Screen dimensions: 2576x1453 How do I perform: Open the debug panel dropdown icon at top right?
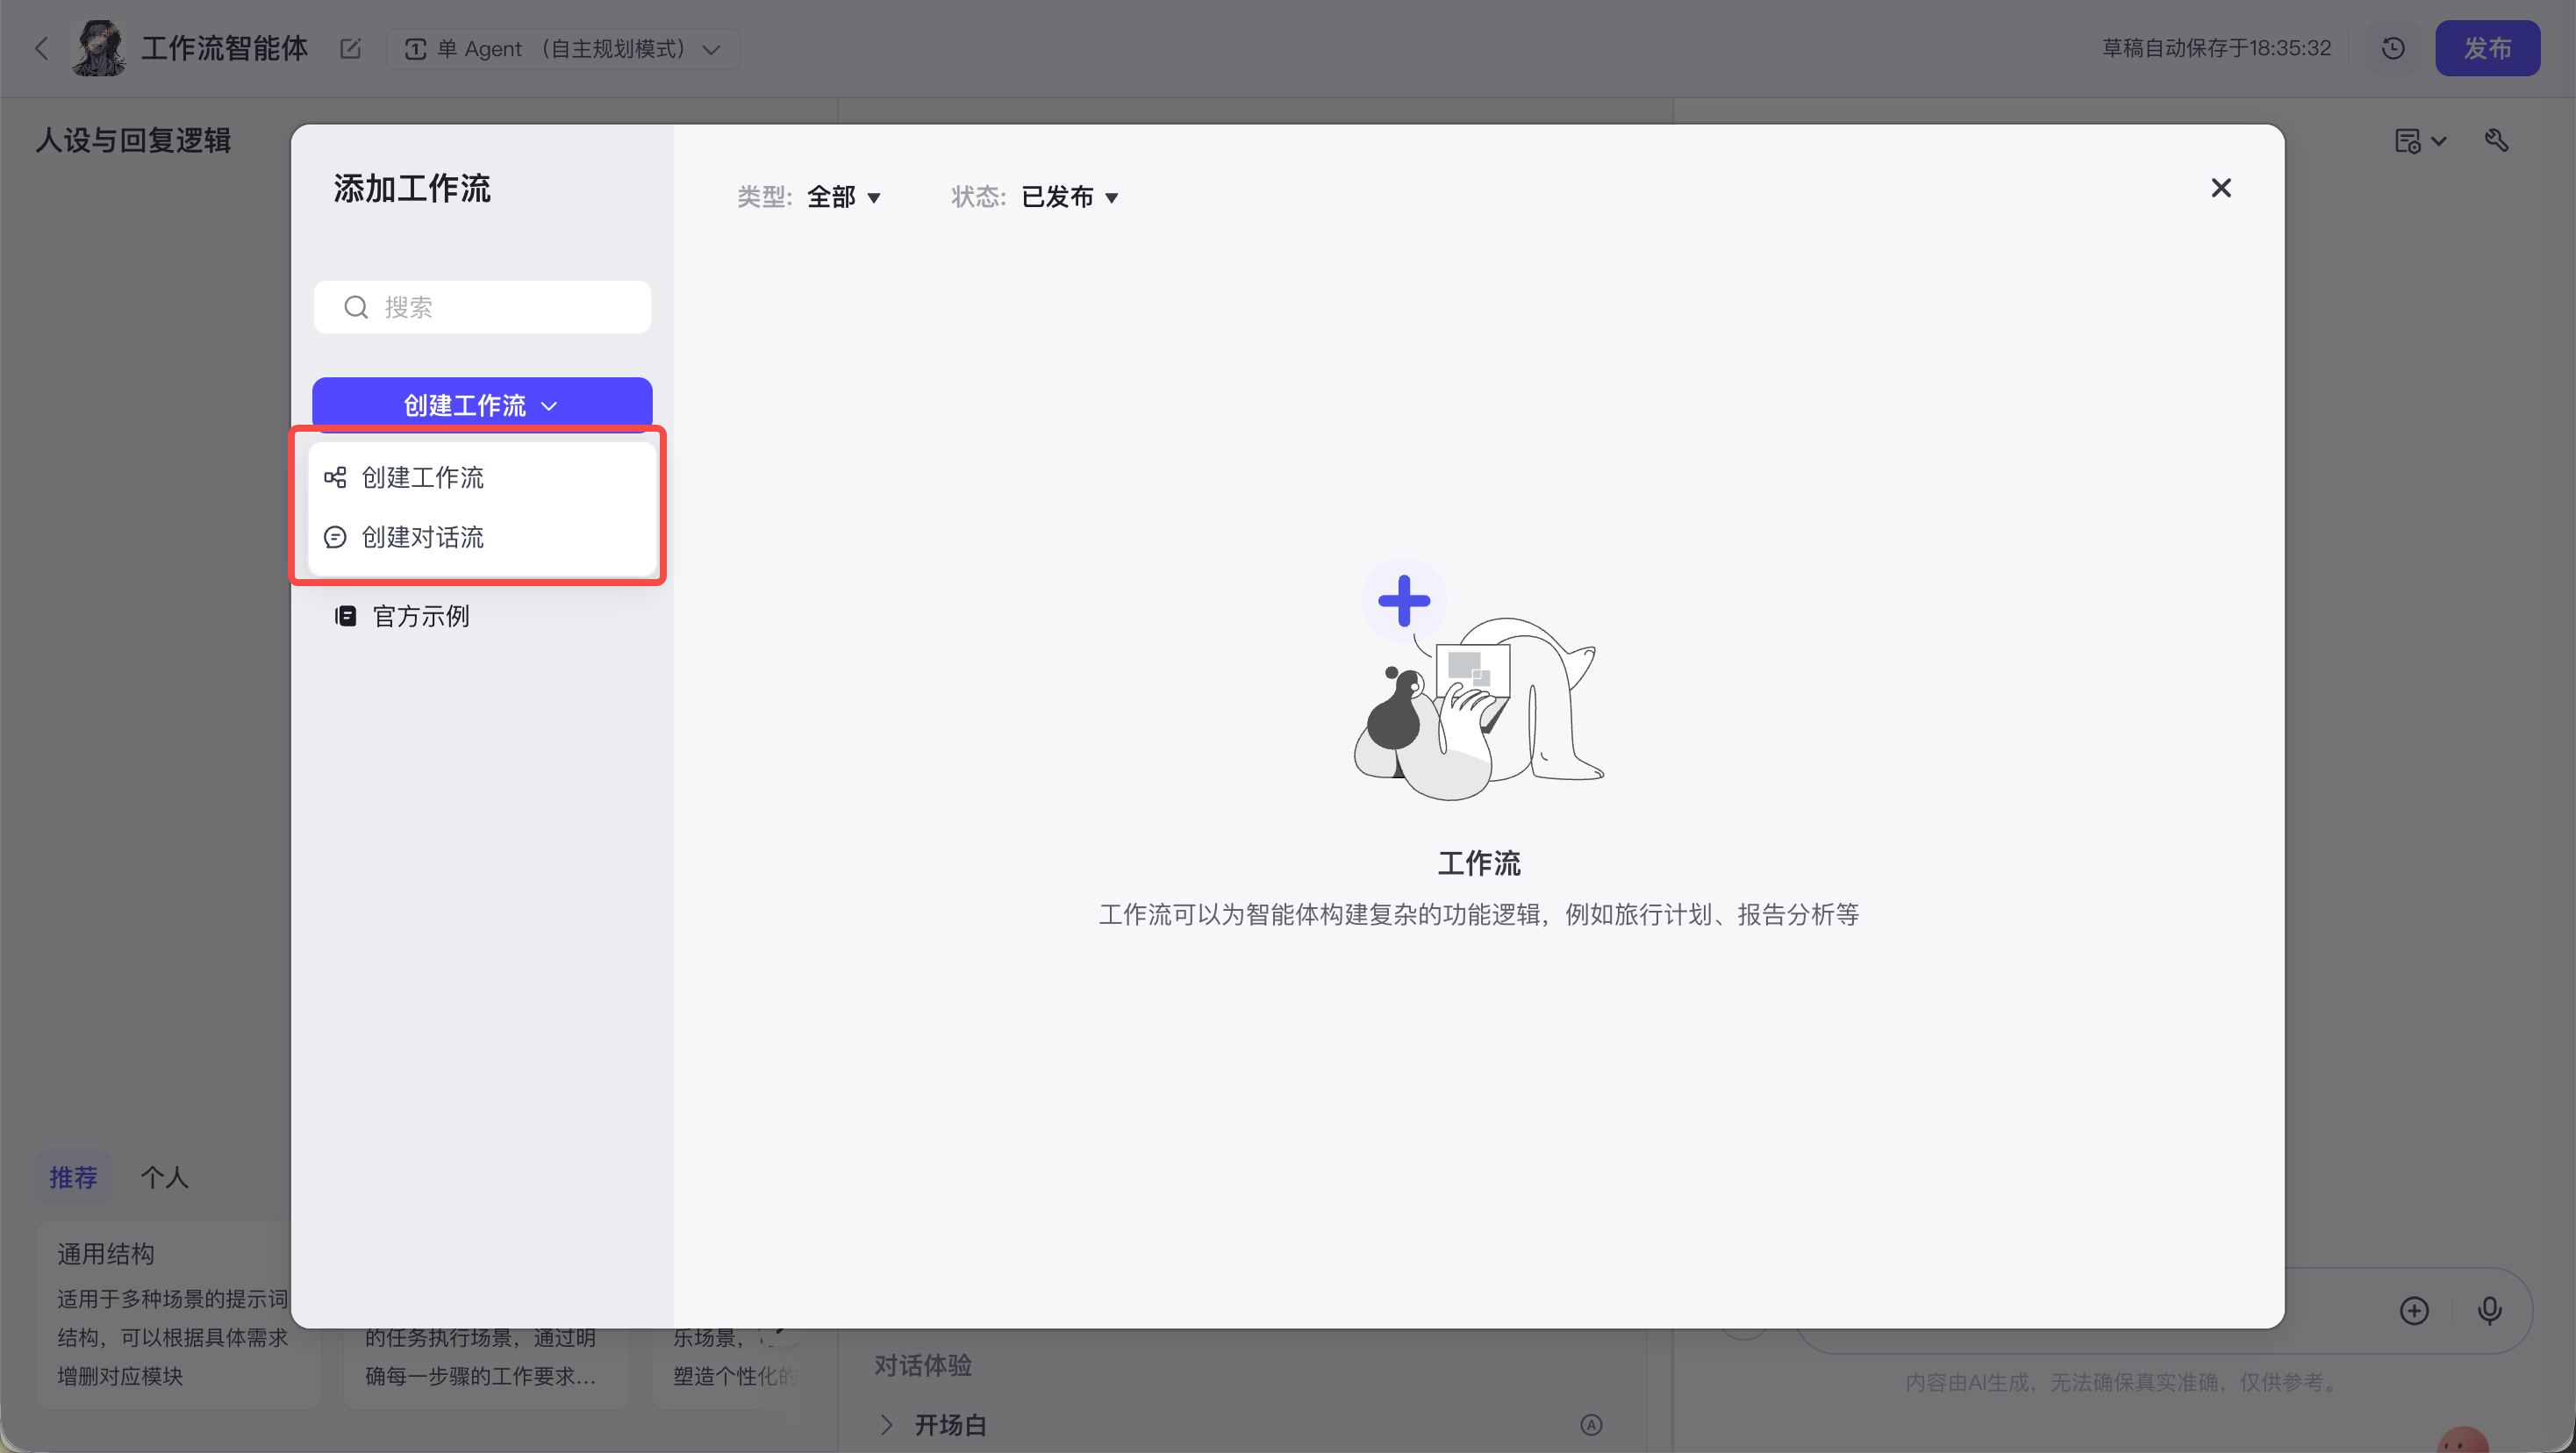[x=2420, y=141]
